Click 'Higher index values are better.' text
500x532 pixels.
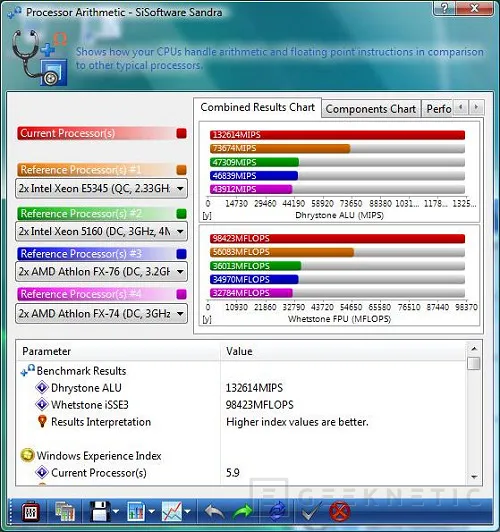[297, 422]
